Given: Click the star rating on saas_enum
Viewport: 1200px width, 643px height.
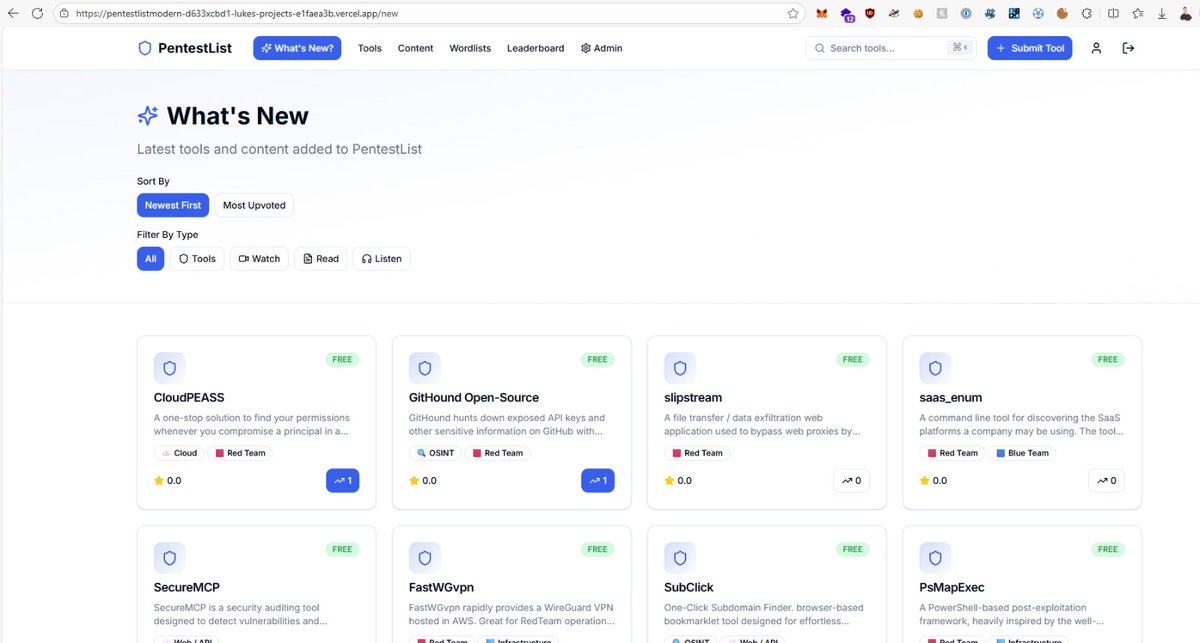Looking at the screenshot, I should (933, 481).
